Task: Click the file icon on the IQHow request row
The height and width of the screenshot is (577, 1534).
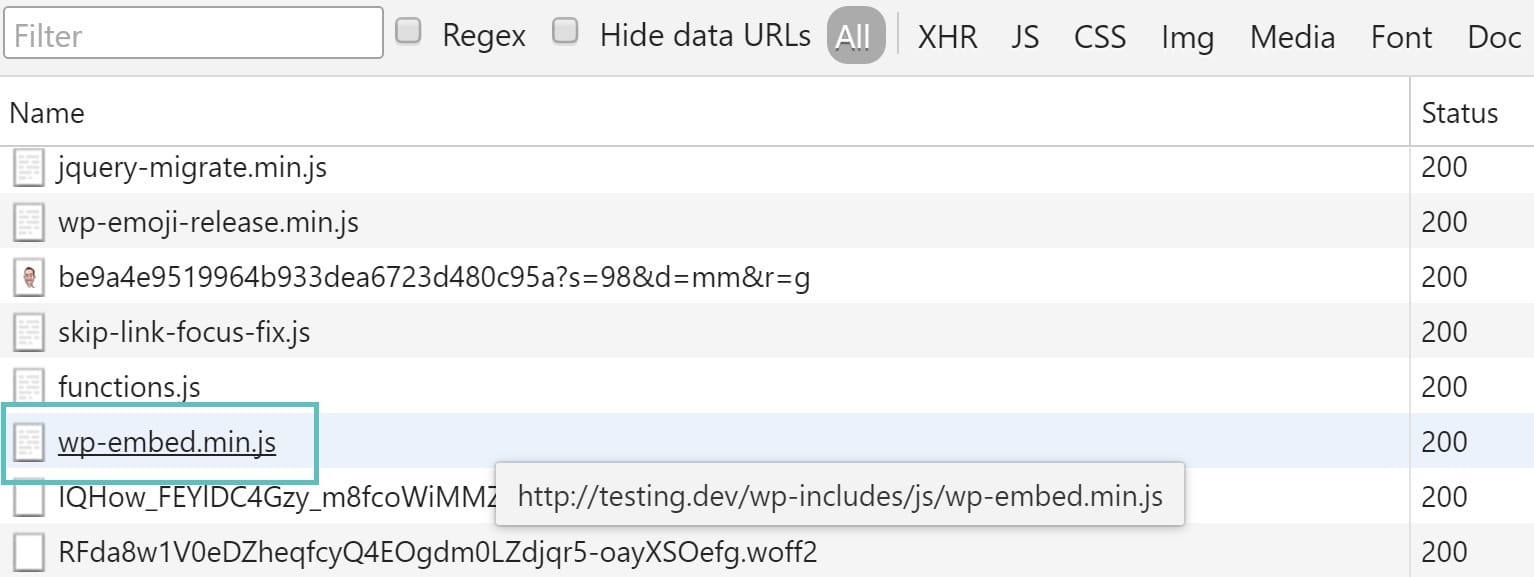Action: tap(27, 497)
